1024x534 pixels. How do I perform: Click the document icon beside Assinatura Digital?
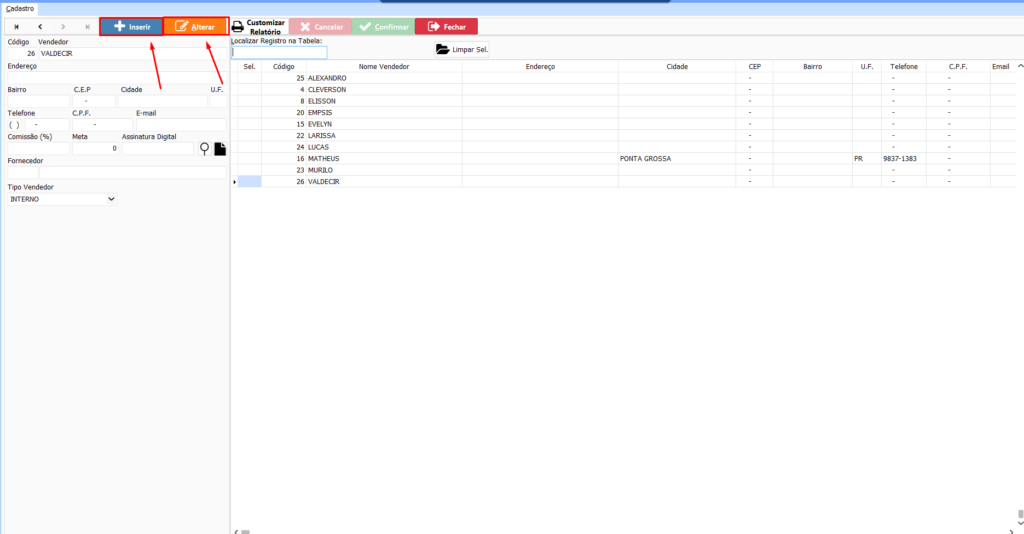(220, 149)
